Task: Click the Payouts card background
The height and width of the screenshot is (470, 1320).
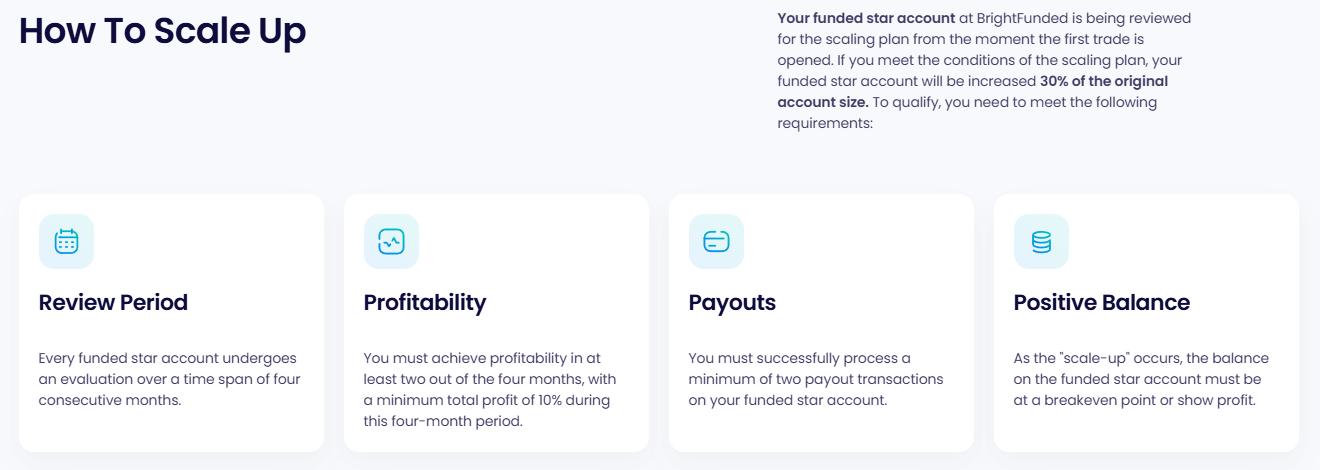Action: (x=821, y=323)
